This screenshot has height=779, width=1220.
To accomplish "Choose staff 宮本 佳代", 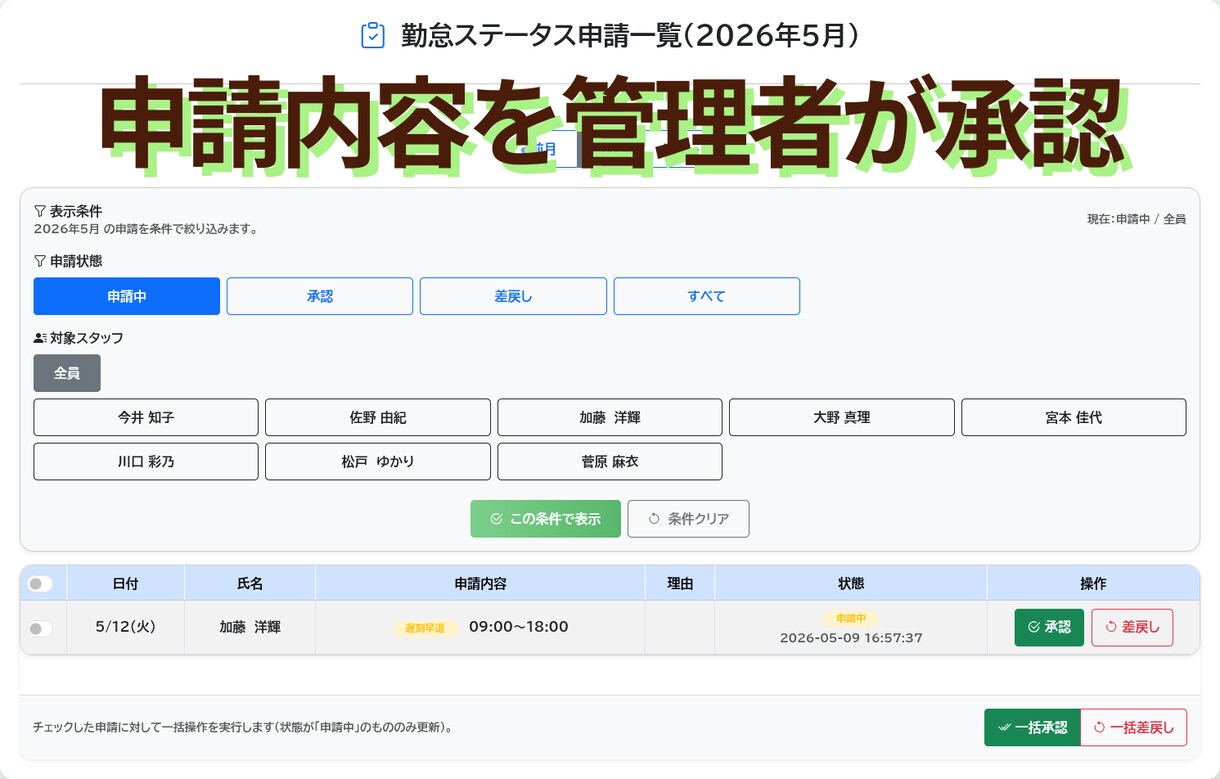I will click(x=1074, y=417).
